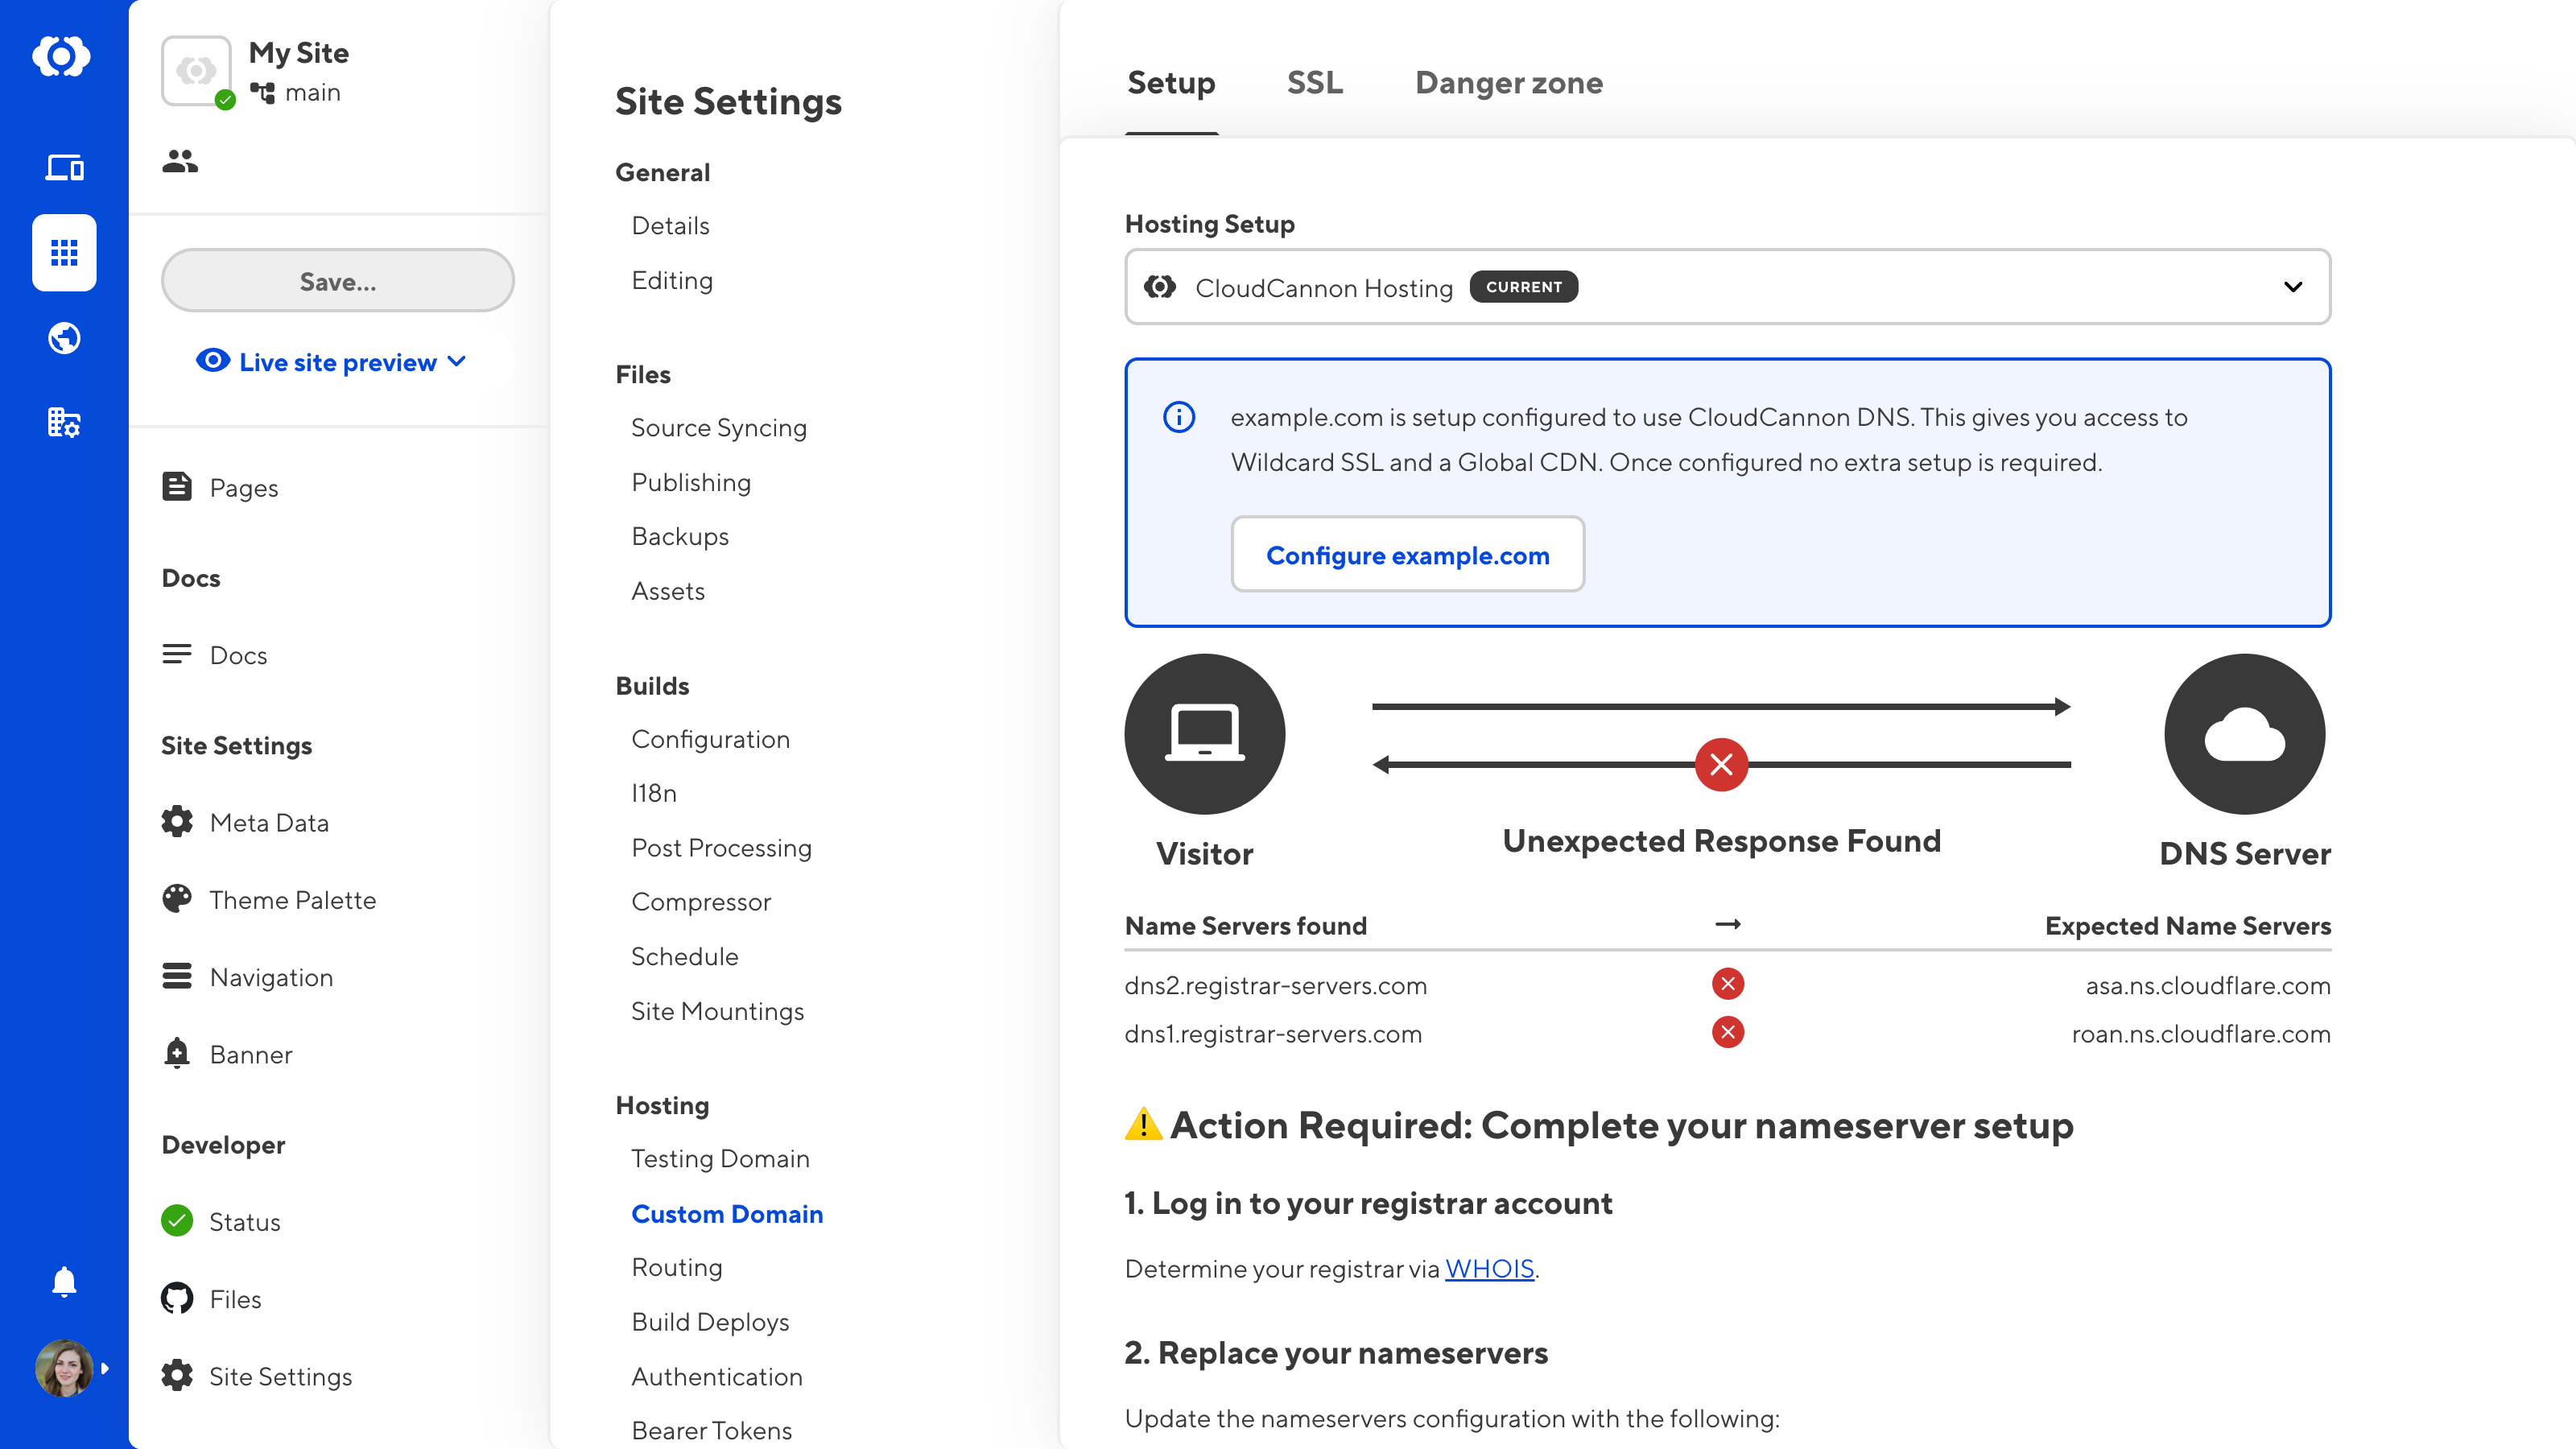Click the Site Settings gear icon in sidebar

pos(177,1375)
